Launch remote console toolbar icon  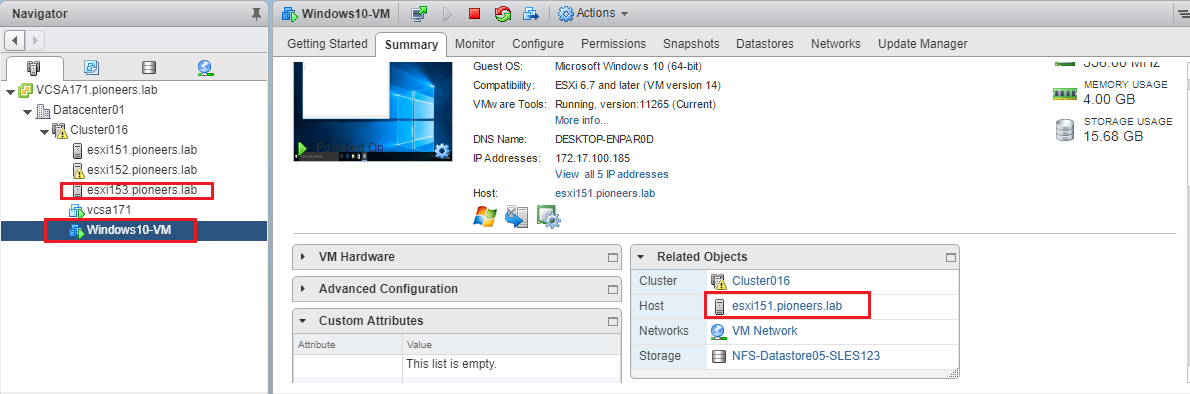(419, 13)
